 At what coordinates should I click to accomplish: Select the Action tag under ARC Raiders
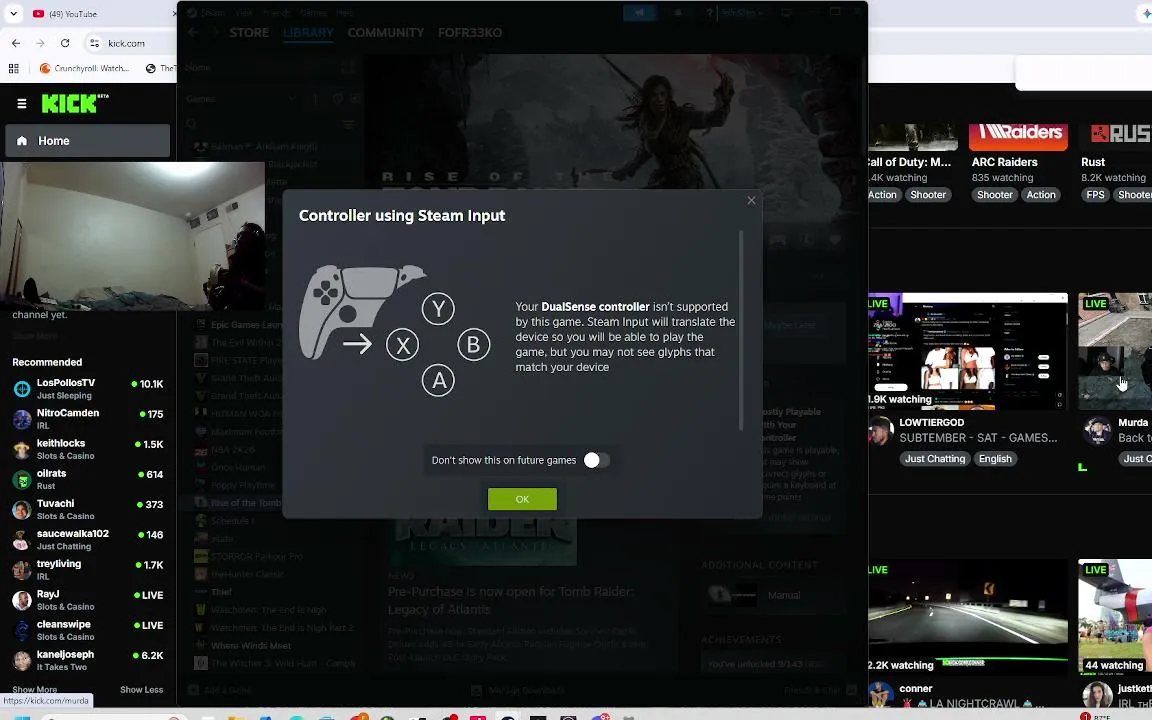tap(1040, 195)
